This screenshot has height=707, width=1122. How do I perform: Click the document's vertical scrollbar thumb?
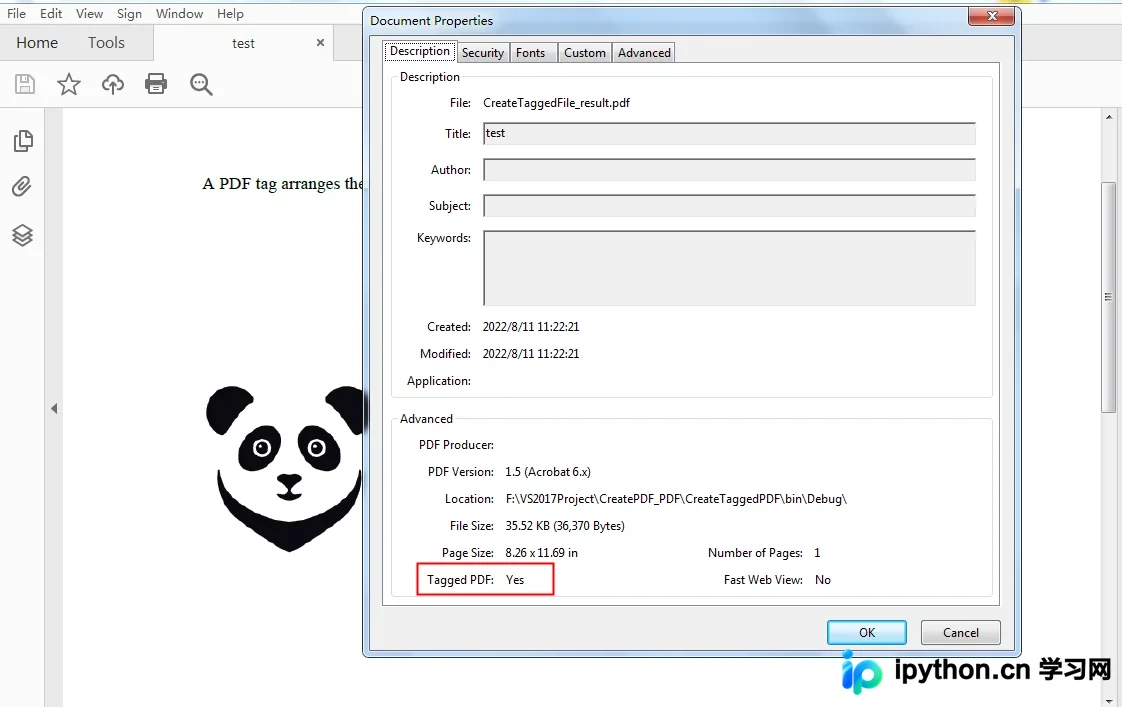coord(1108,297)
